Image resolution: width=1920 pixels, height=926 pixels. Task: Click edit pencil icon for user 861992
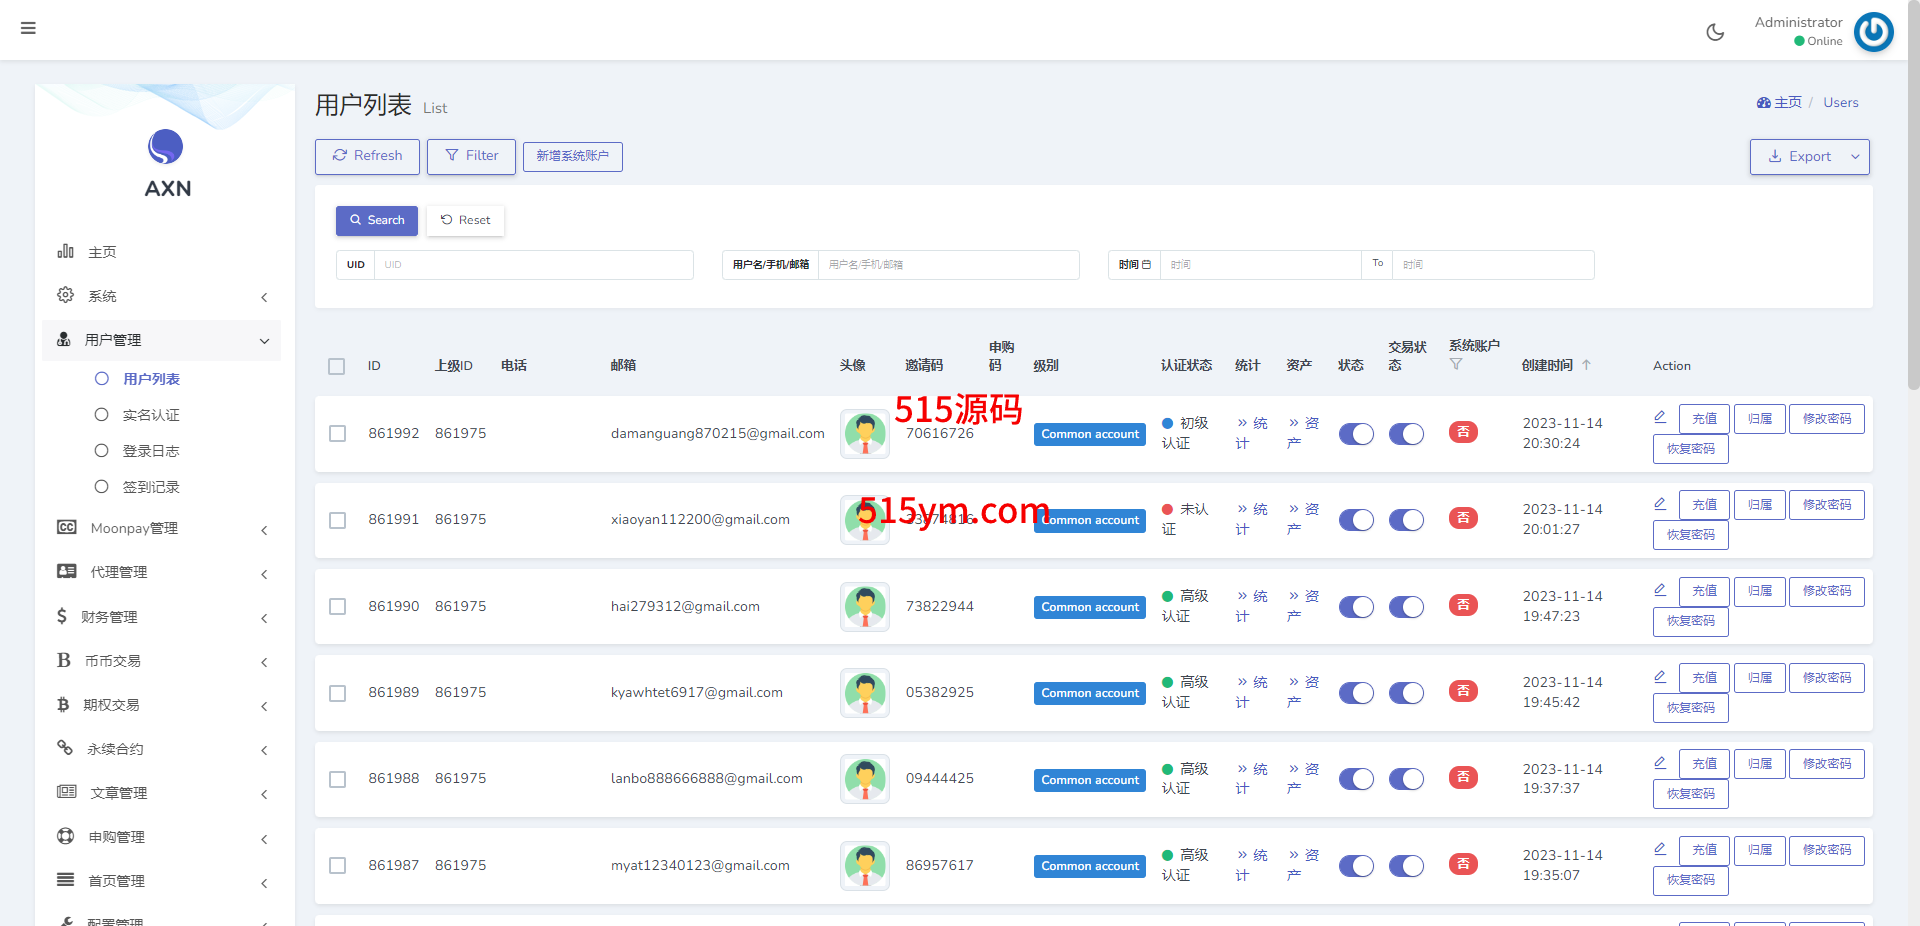point(1660,417)
